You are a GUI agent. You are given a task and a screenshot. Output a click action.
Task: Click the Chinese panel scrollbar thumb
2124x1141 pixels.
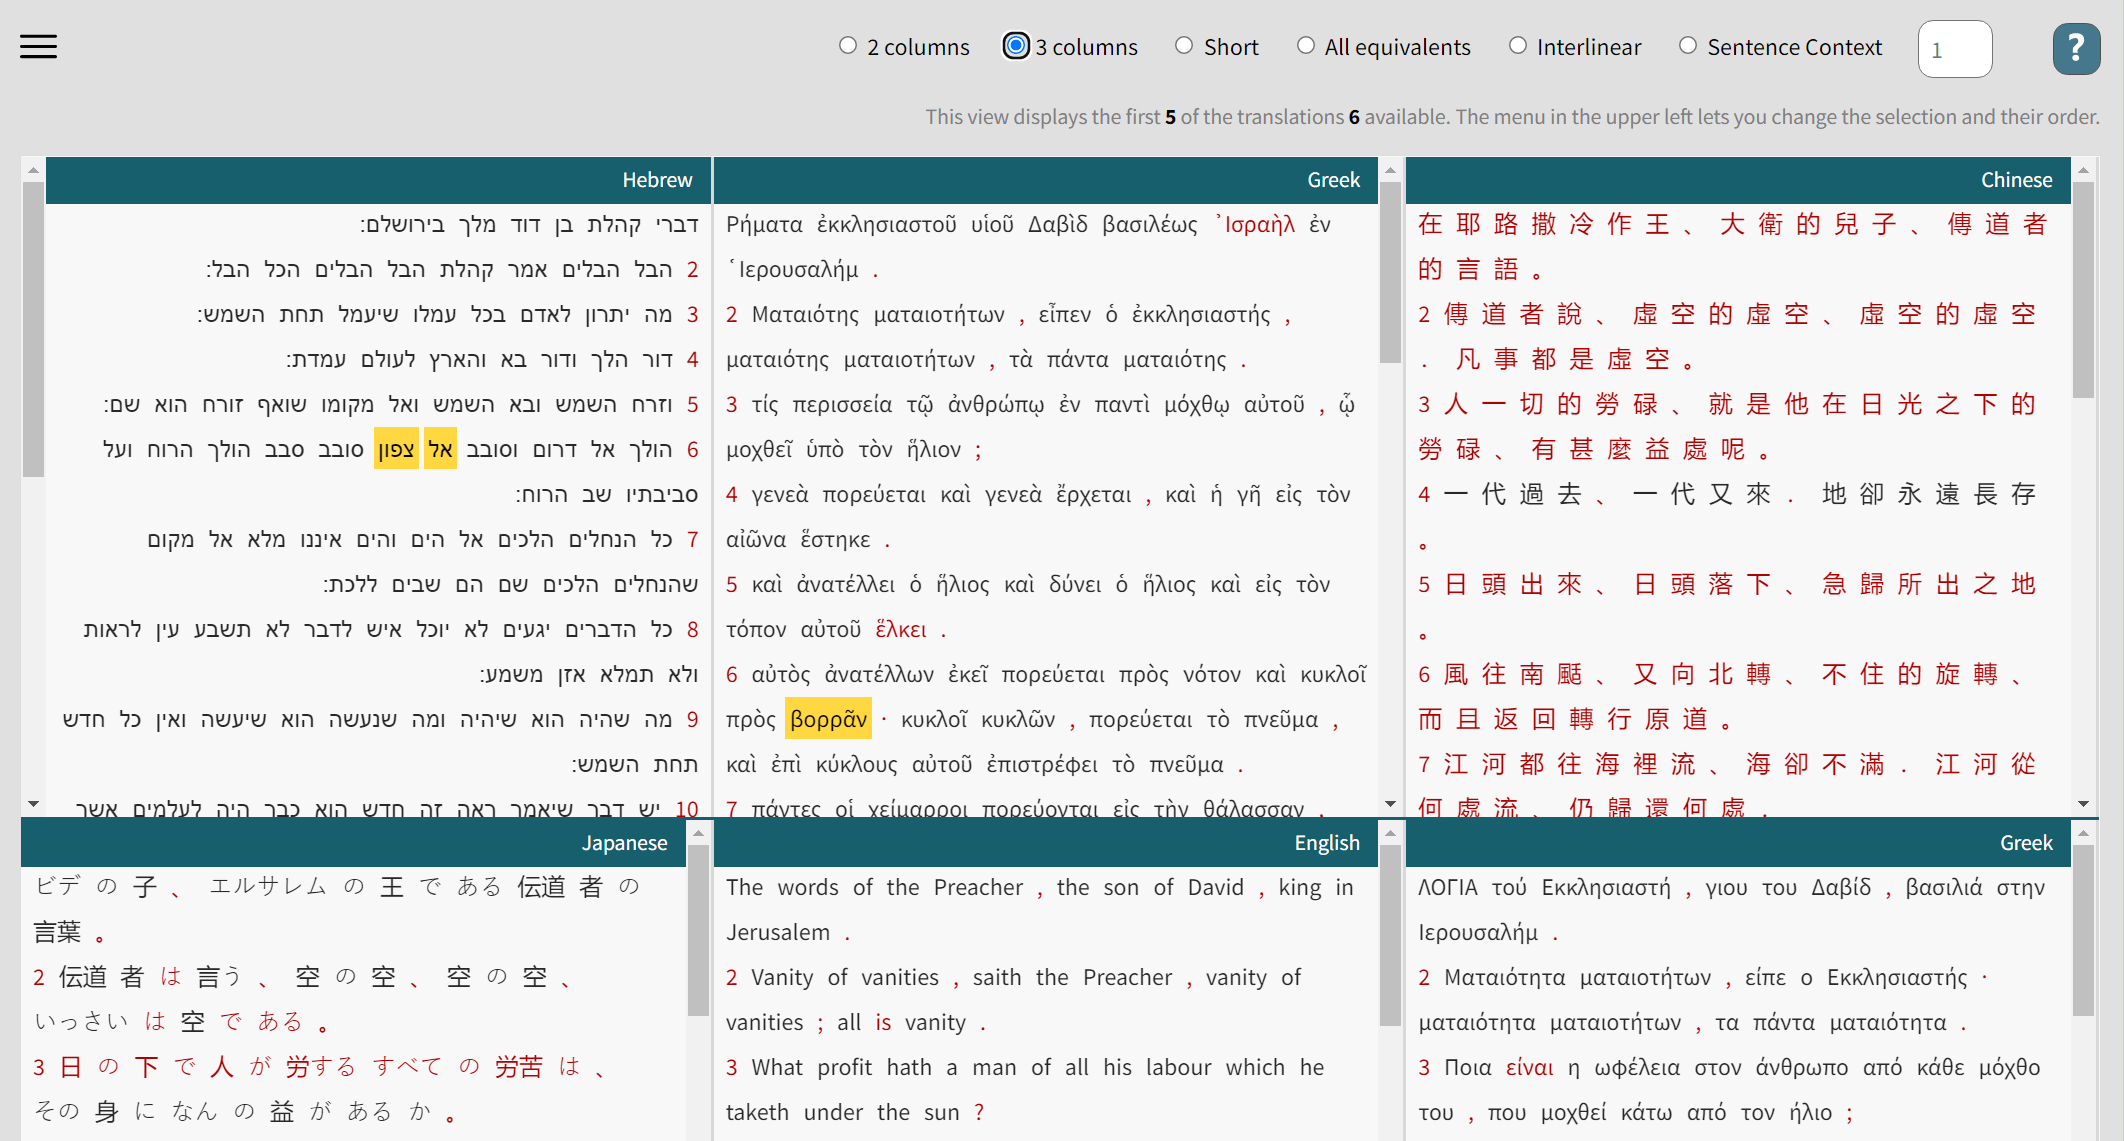point(2084,290)
